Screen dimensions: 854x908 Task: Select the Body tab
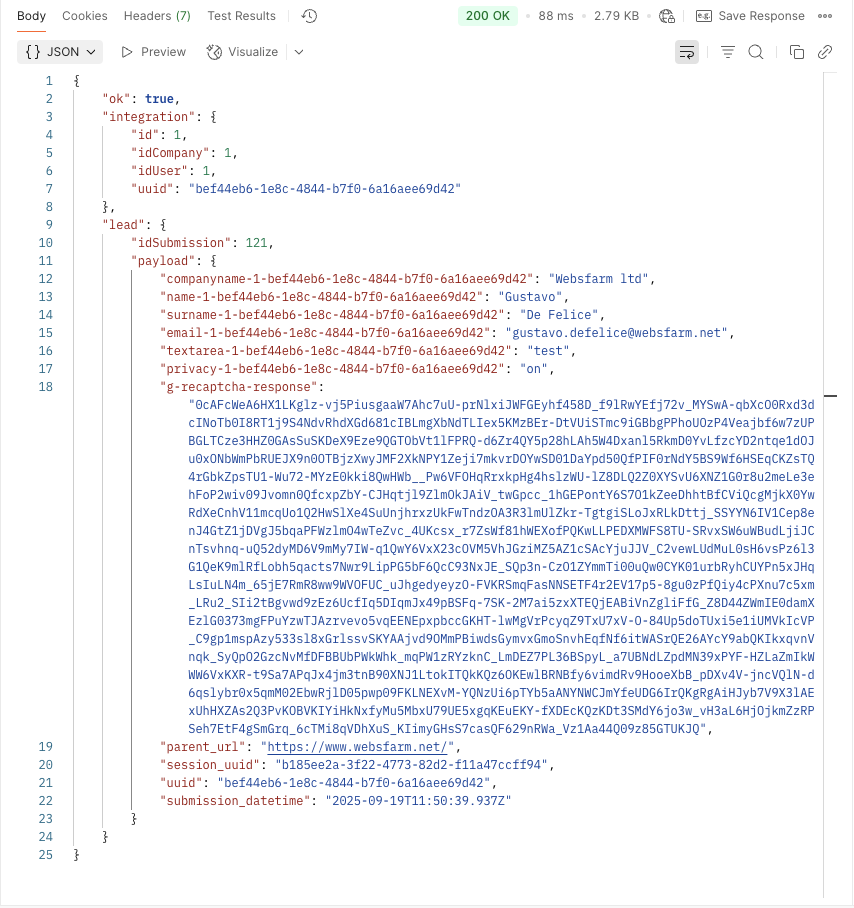(x=31, y=16)
